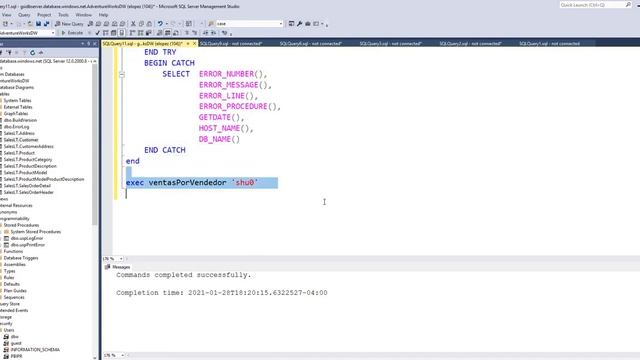Select the dbo.uspPrintError procedure
The image size is (640, 360).
pos(28,245)
